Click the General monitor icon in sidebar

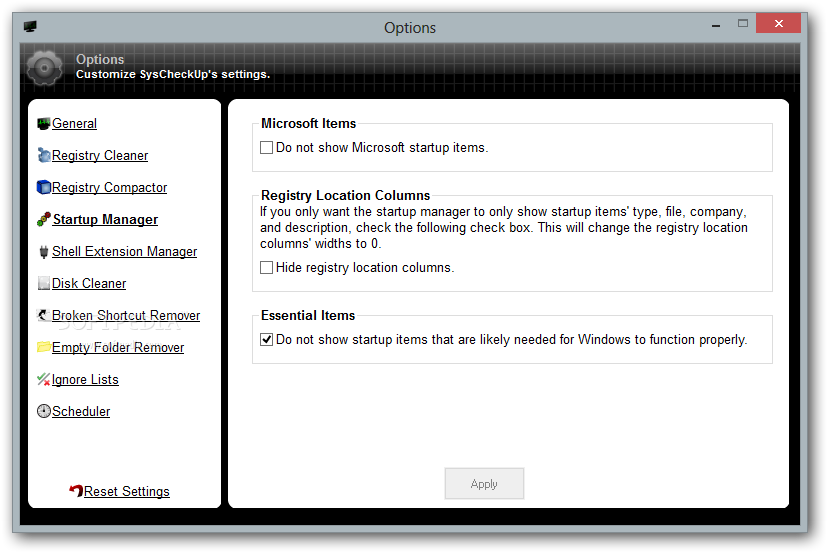click(43, 124)
